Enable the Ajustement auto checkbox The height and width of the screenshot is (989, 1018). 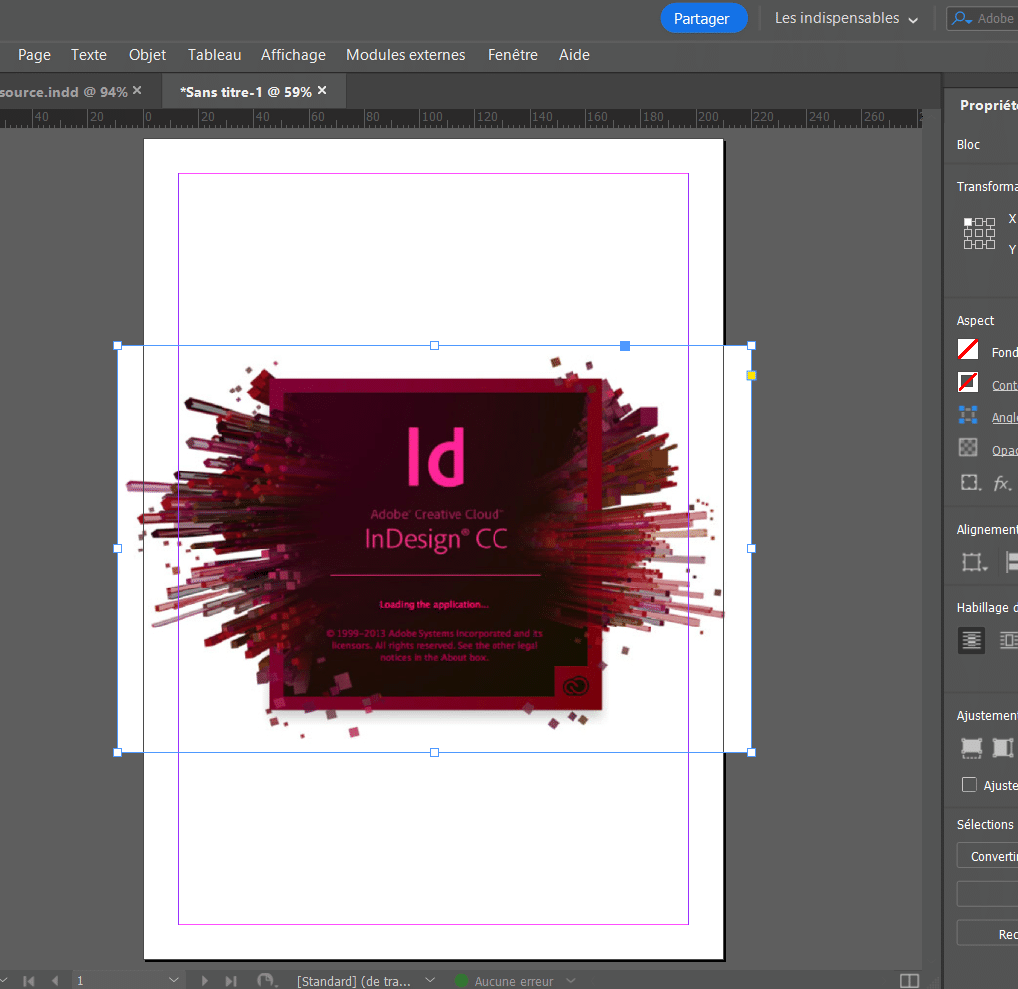coord(969,784)
